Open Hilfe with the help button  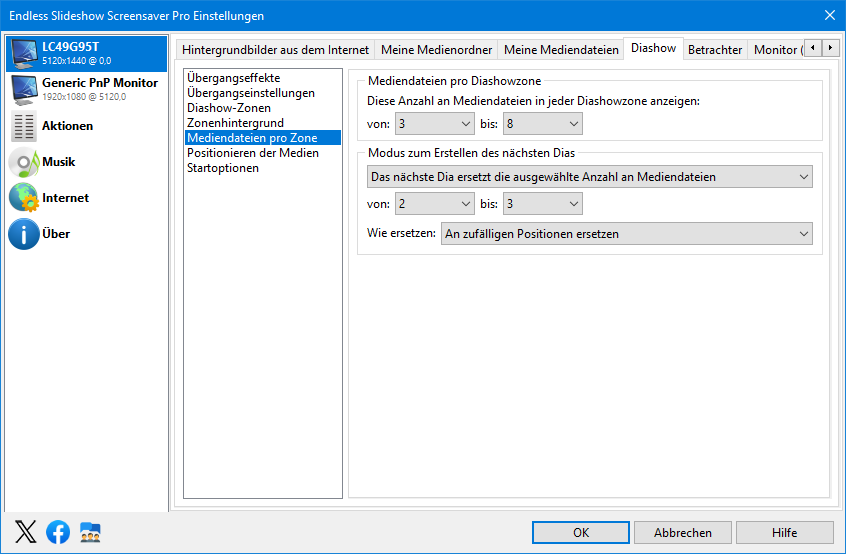(784, 532)
